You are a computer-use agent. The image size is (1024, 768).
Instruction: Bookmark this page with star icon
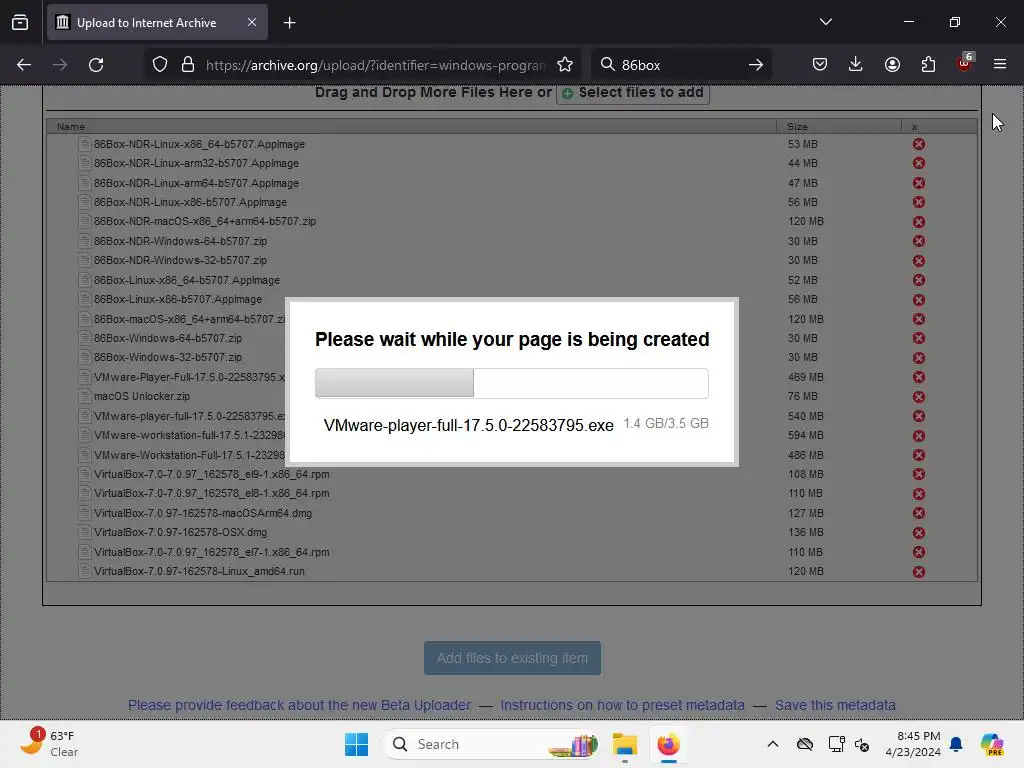click(565, 65)
